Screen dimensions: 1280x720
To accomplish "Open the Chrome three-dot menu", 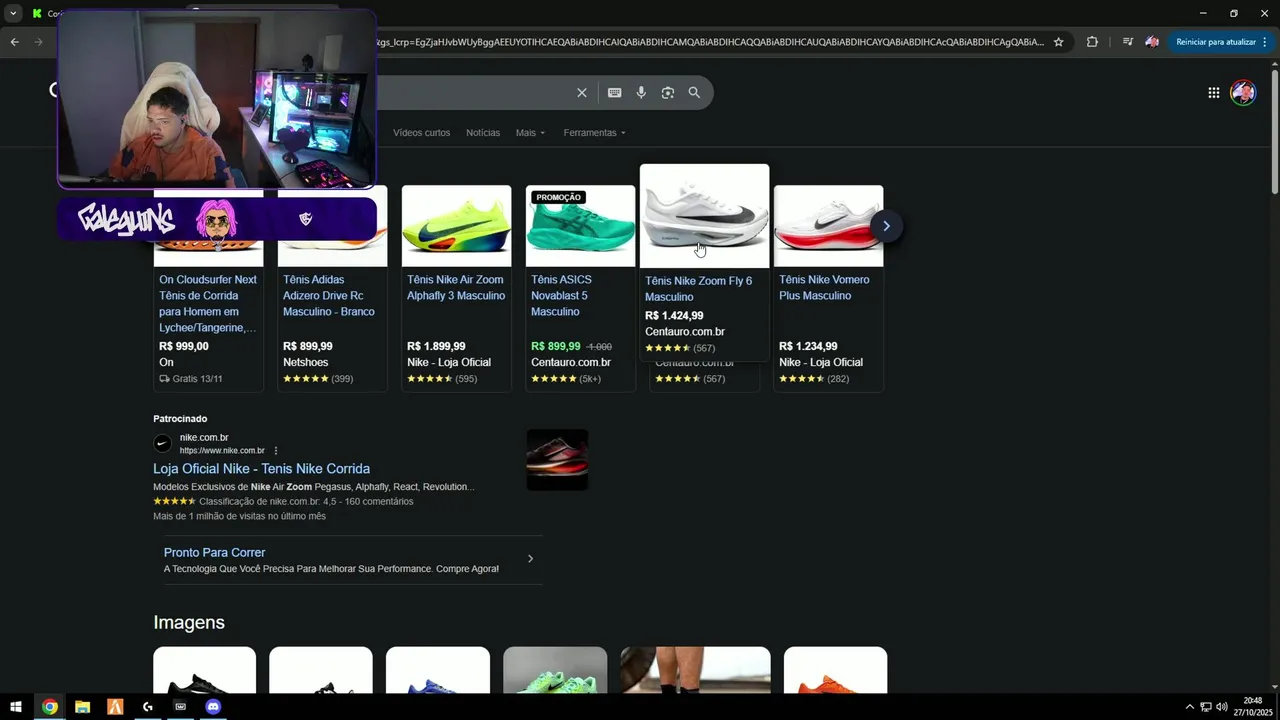I will [x=1265, y=42].
